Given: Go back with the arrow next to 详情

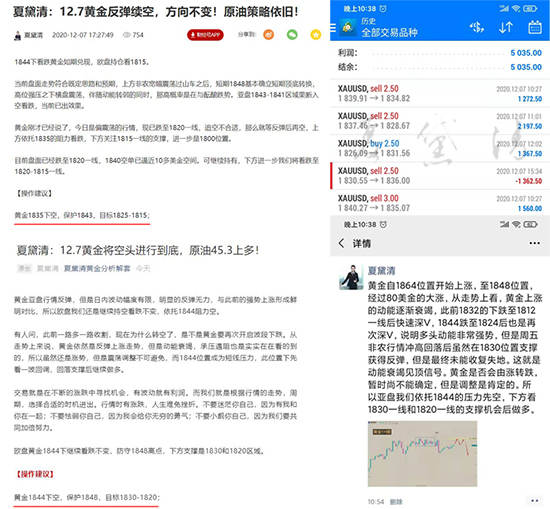Looking at the screenshot, I should point(341,243).
